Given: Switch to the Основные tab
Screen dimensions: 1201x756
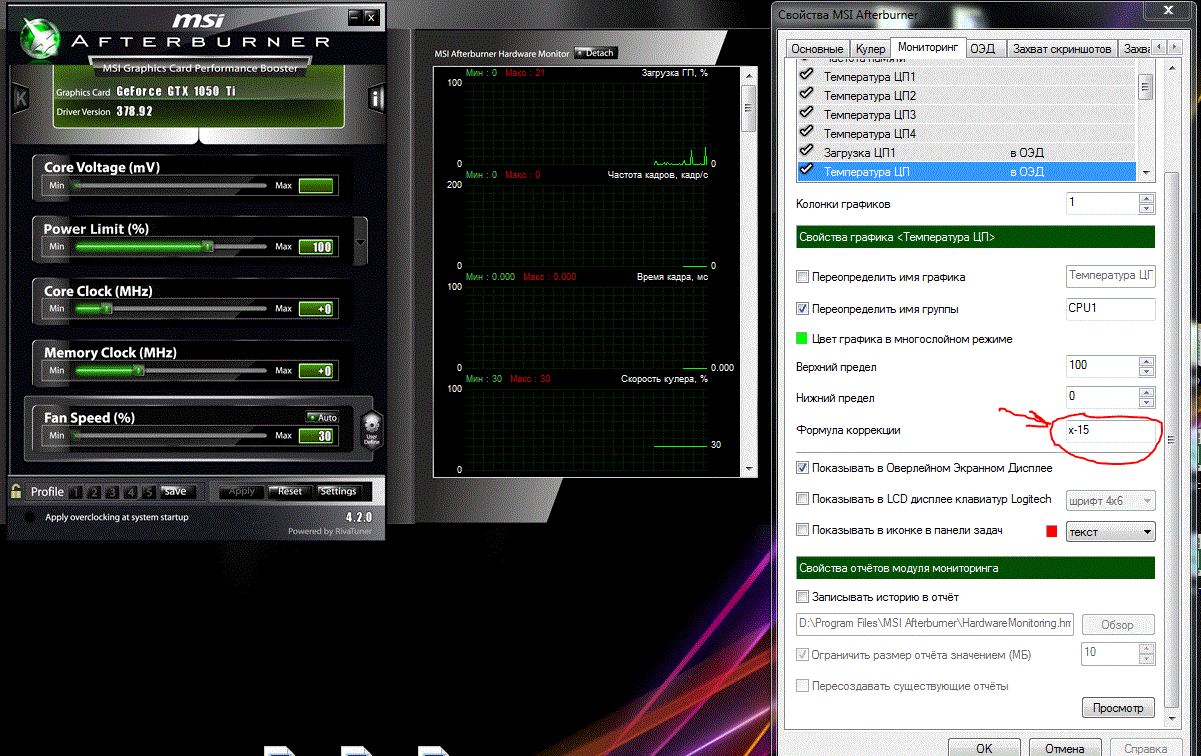Looking at the screenshot, I should tap(817, 49).
